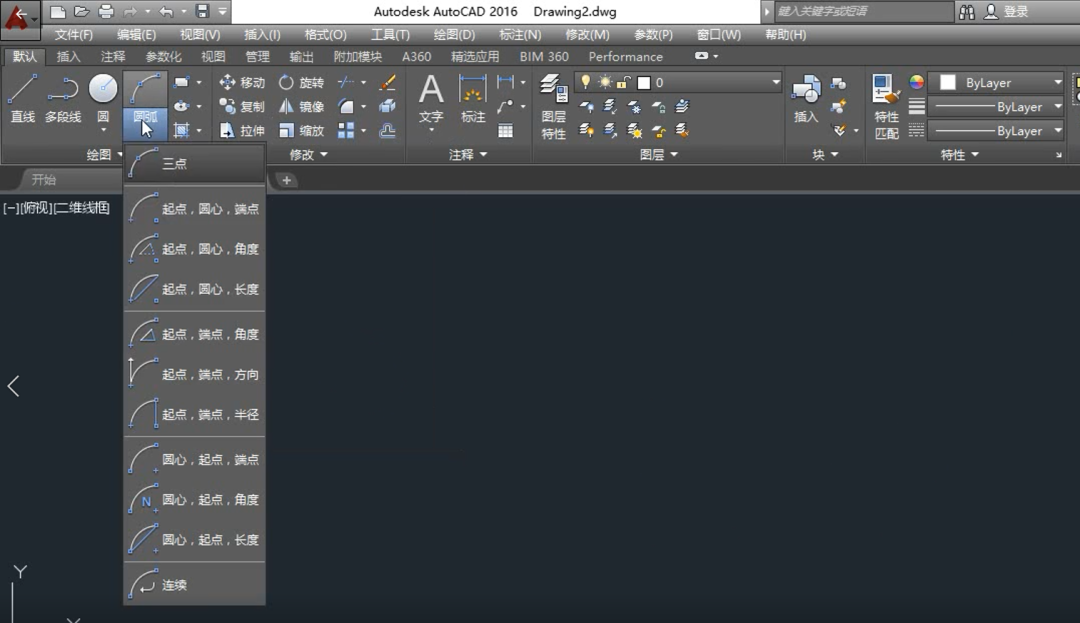Choose 起点, 端点, 方向 arc option

point(194,374)
